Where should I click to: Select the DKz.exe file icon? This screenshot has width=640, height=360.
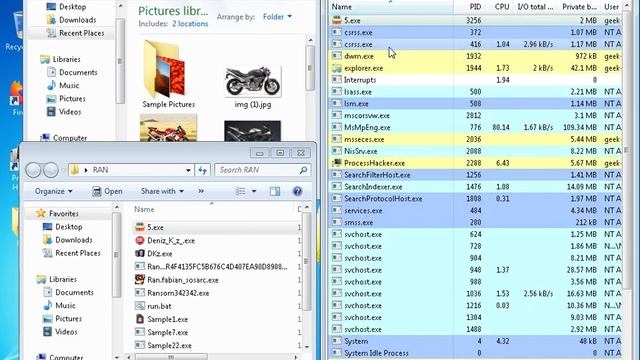(140, 253)
